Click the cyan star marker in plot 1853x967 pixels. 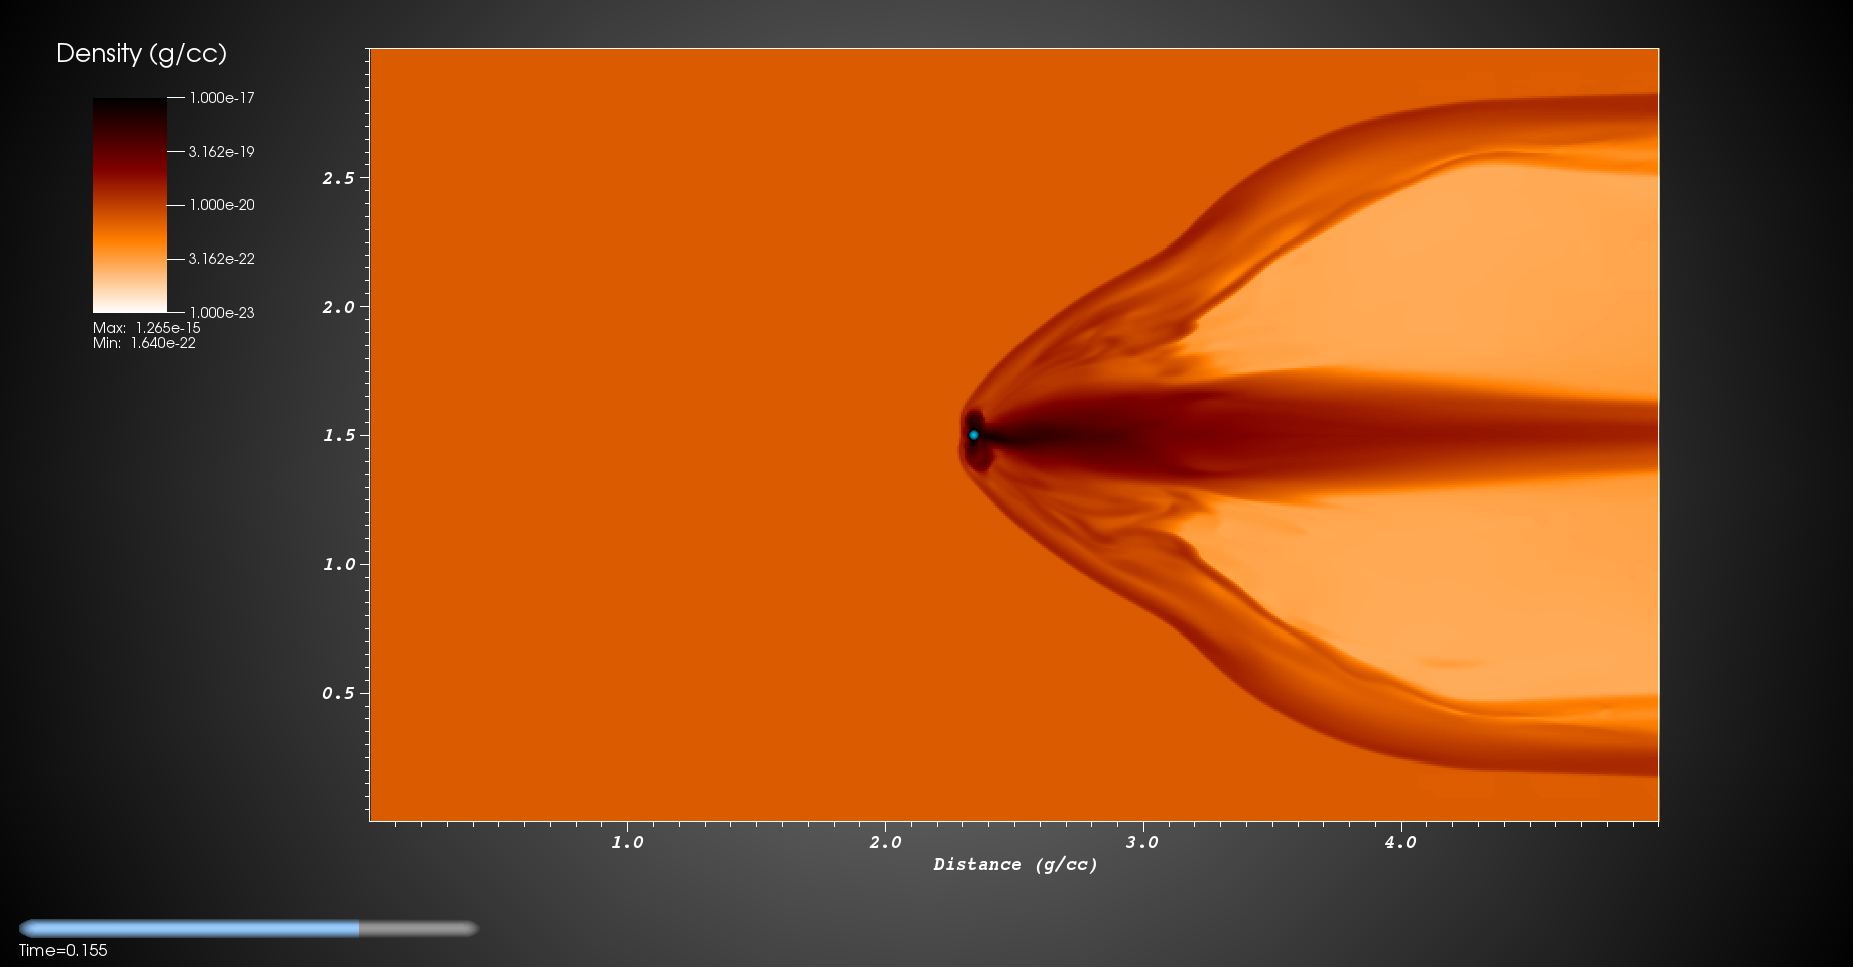click(973, 435)
